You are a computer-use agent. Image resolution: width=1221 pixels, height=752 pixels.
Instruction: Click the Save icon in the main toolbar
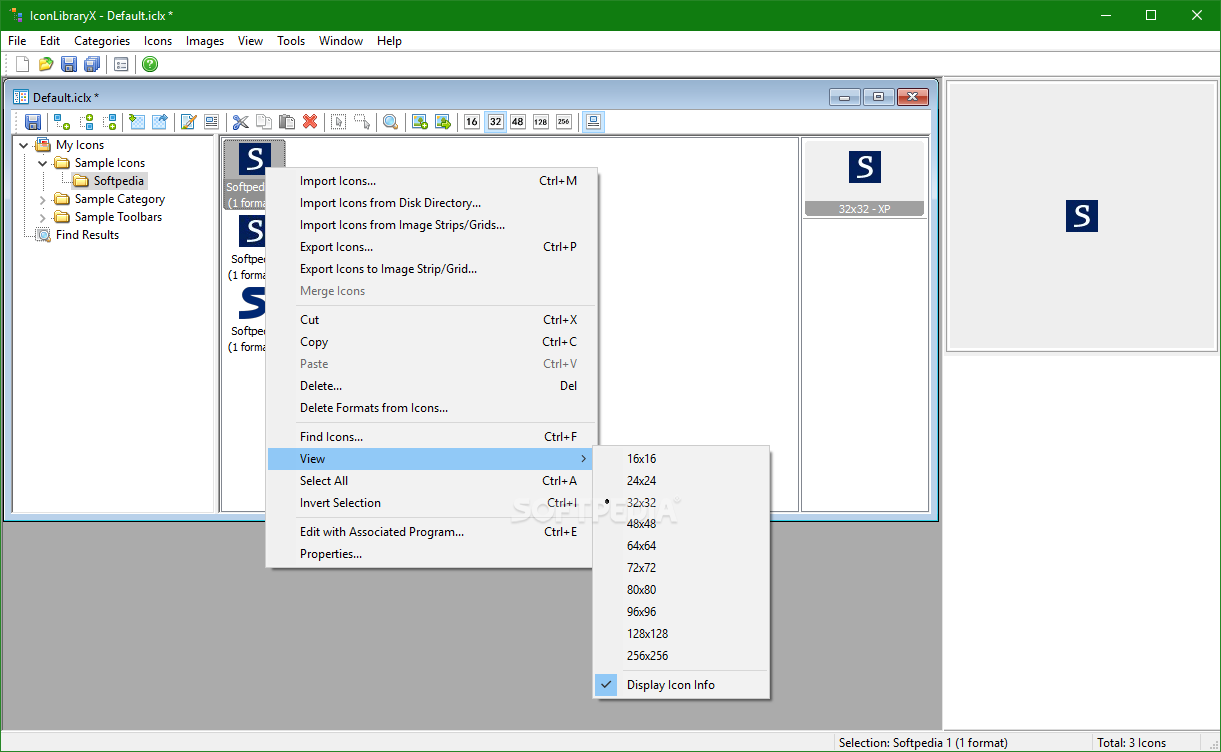tap(69, 64)
